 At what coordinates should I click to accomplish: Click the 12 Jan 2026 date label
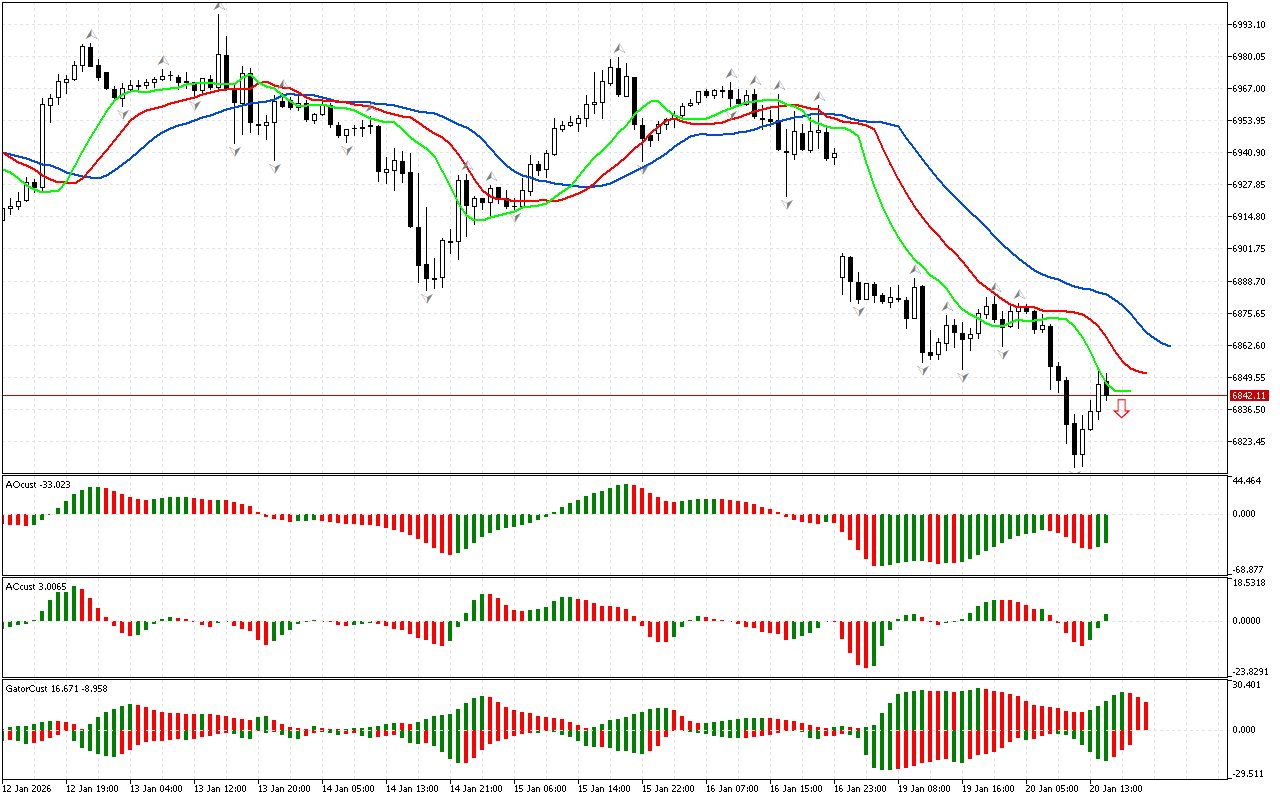click(28, 788)
